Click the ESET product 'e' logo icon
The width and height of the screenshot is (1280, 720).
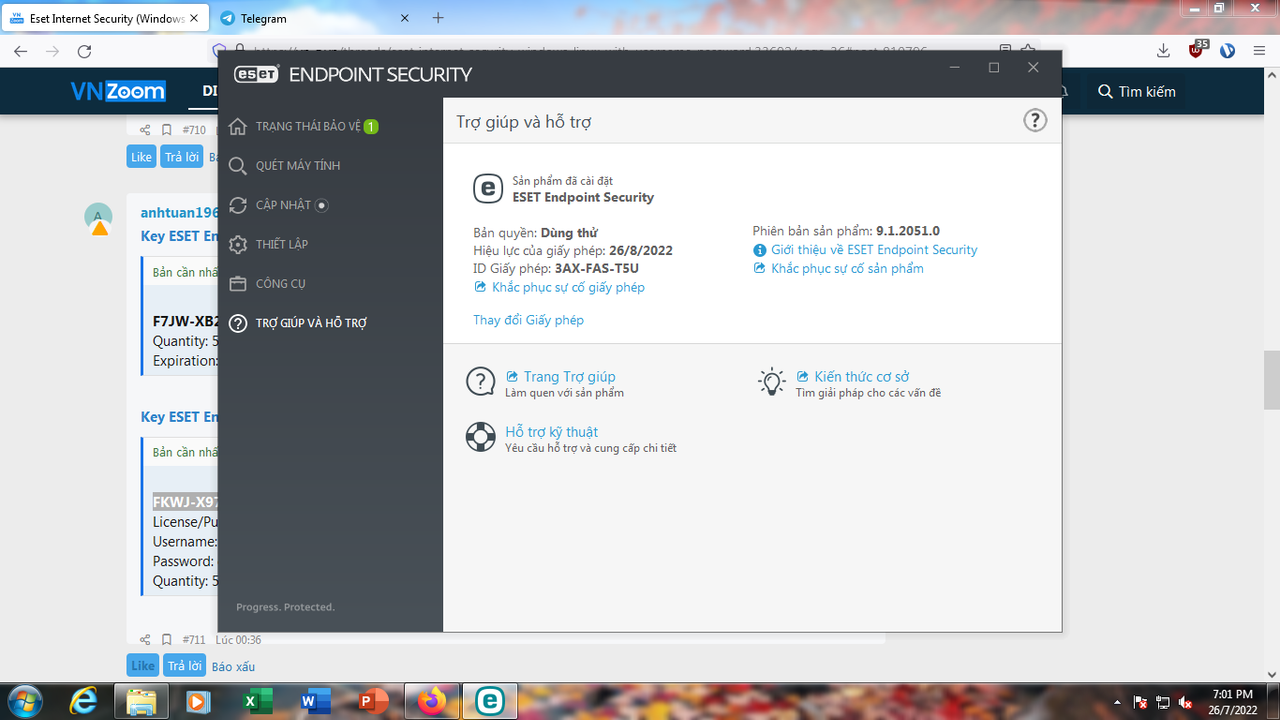[x=487, y=188]
